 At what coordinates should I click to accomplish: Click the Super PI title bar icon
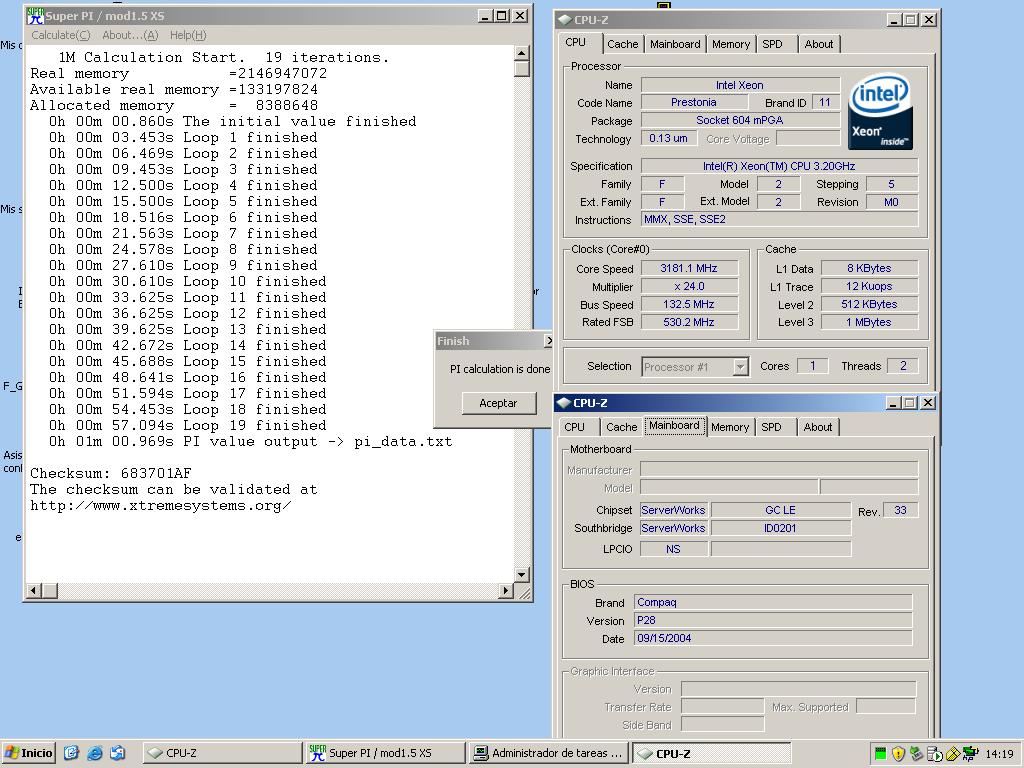click(35, 16)
